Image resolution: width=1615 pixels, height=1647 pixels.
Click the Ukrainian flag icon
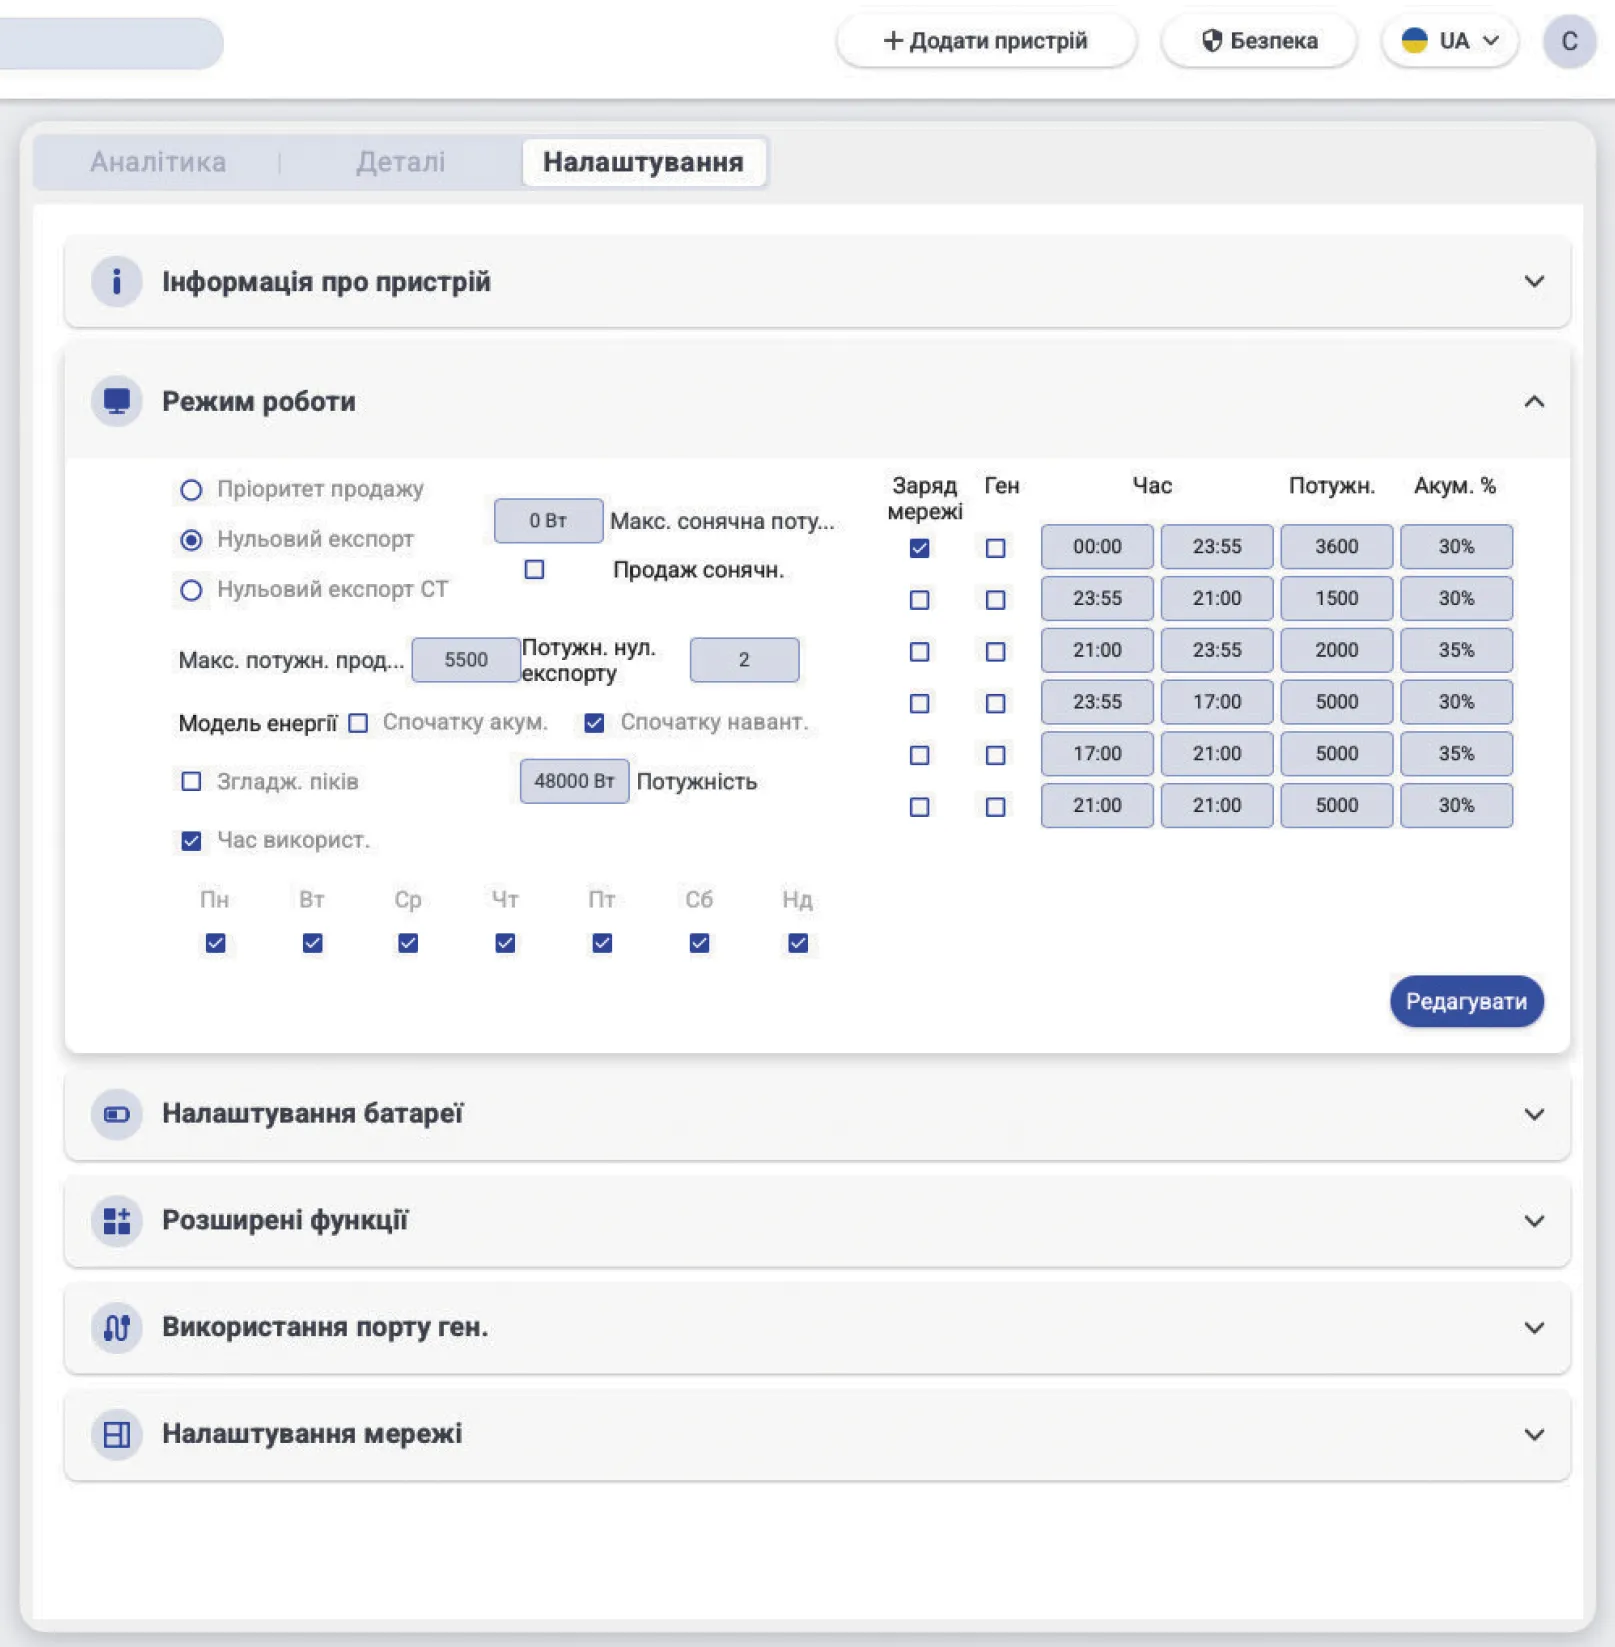coord(1414,41)
